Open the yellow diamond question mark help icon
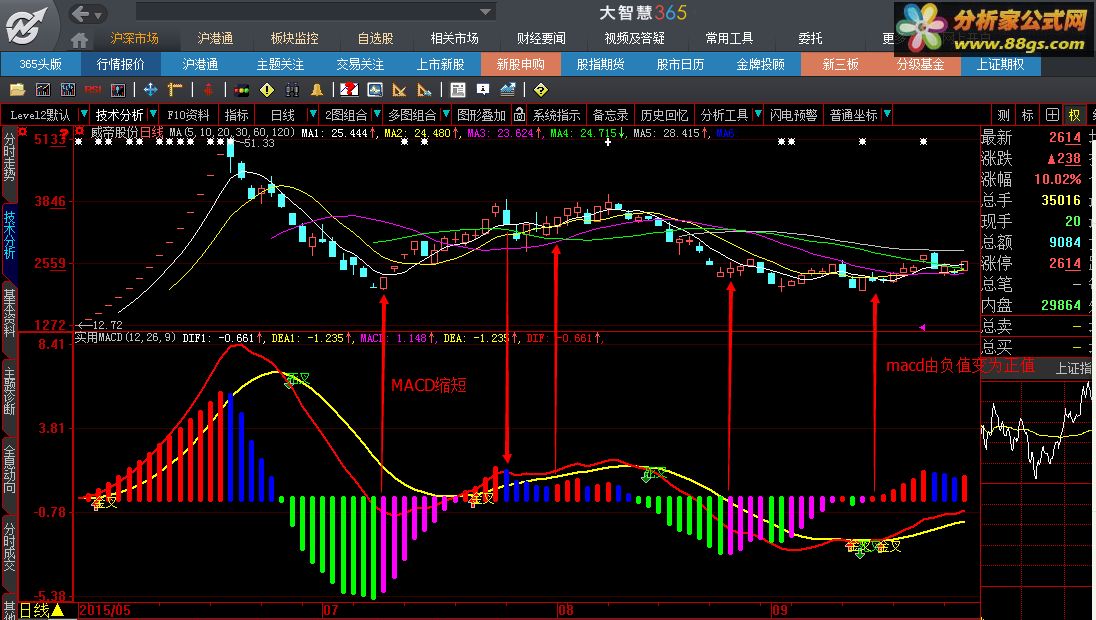The image size is (1096, 620). 540,89
